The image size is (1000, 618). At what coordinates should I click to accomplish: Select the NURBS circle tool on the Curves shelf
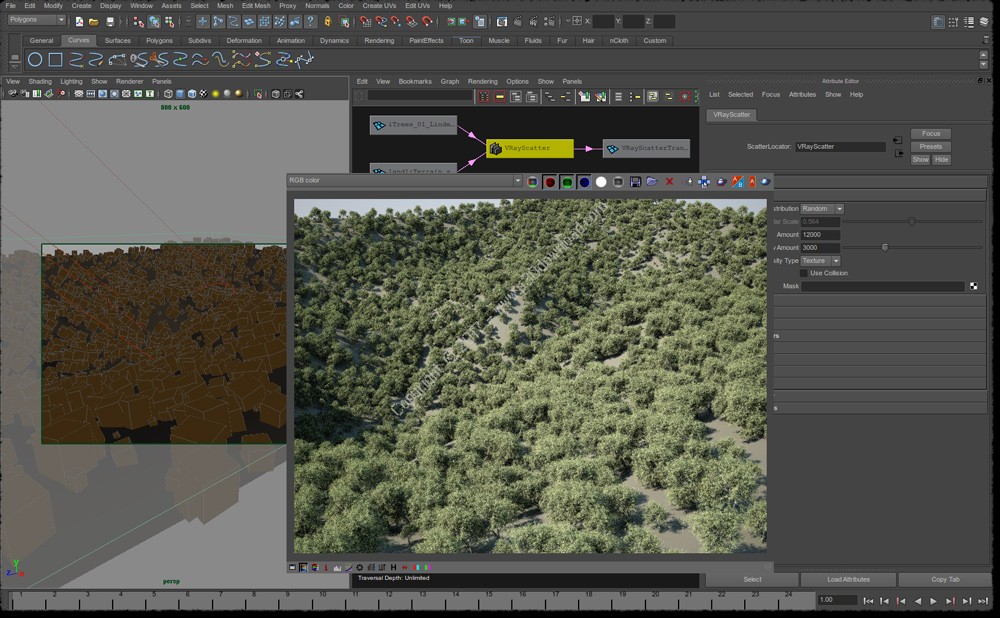coord(35,60)
